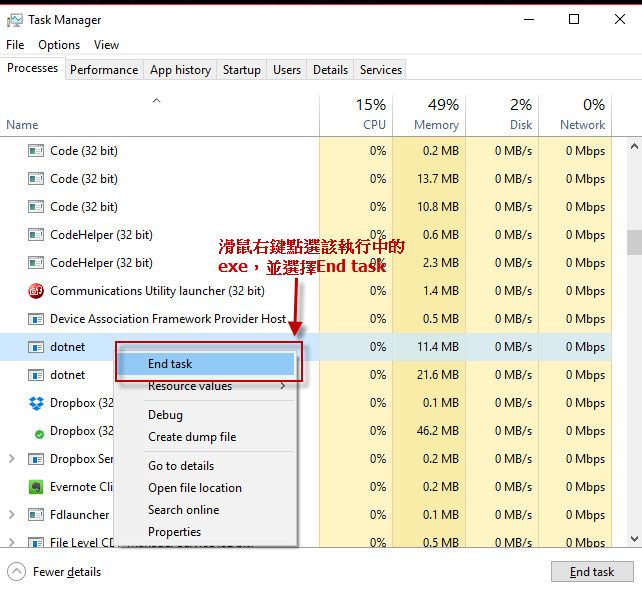Choose End task from the context menu
This screenshot has width=642, height=594.
pos(170,364)
